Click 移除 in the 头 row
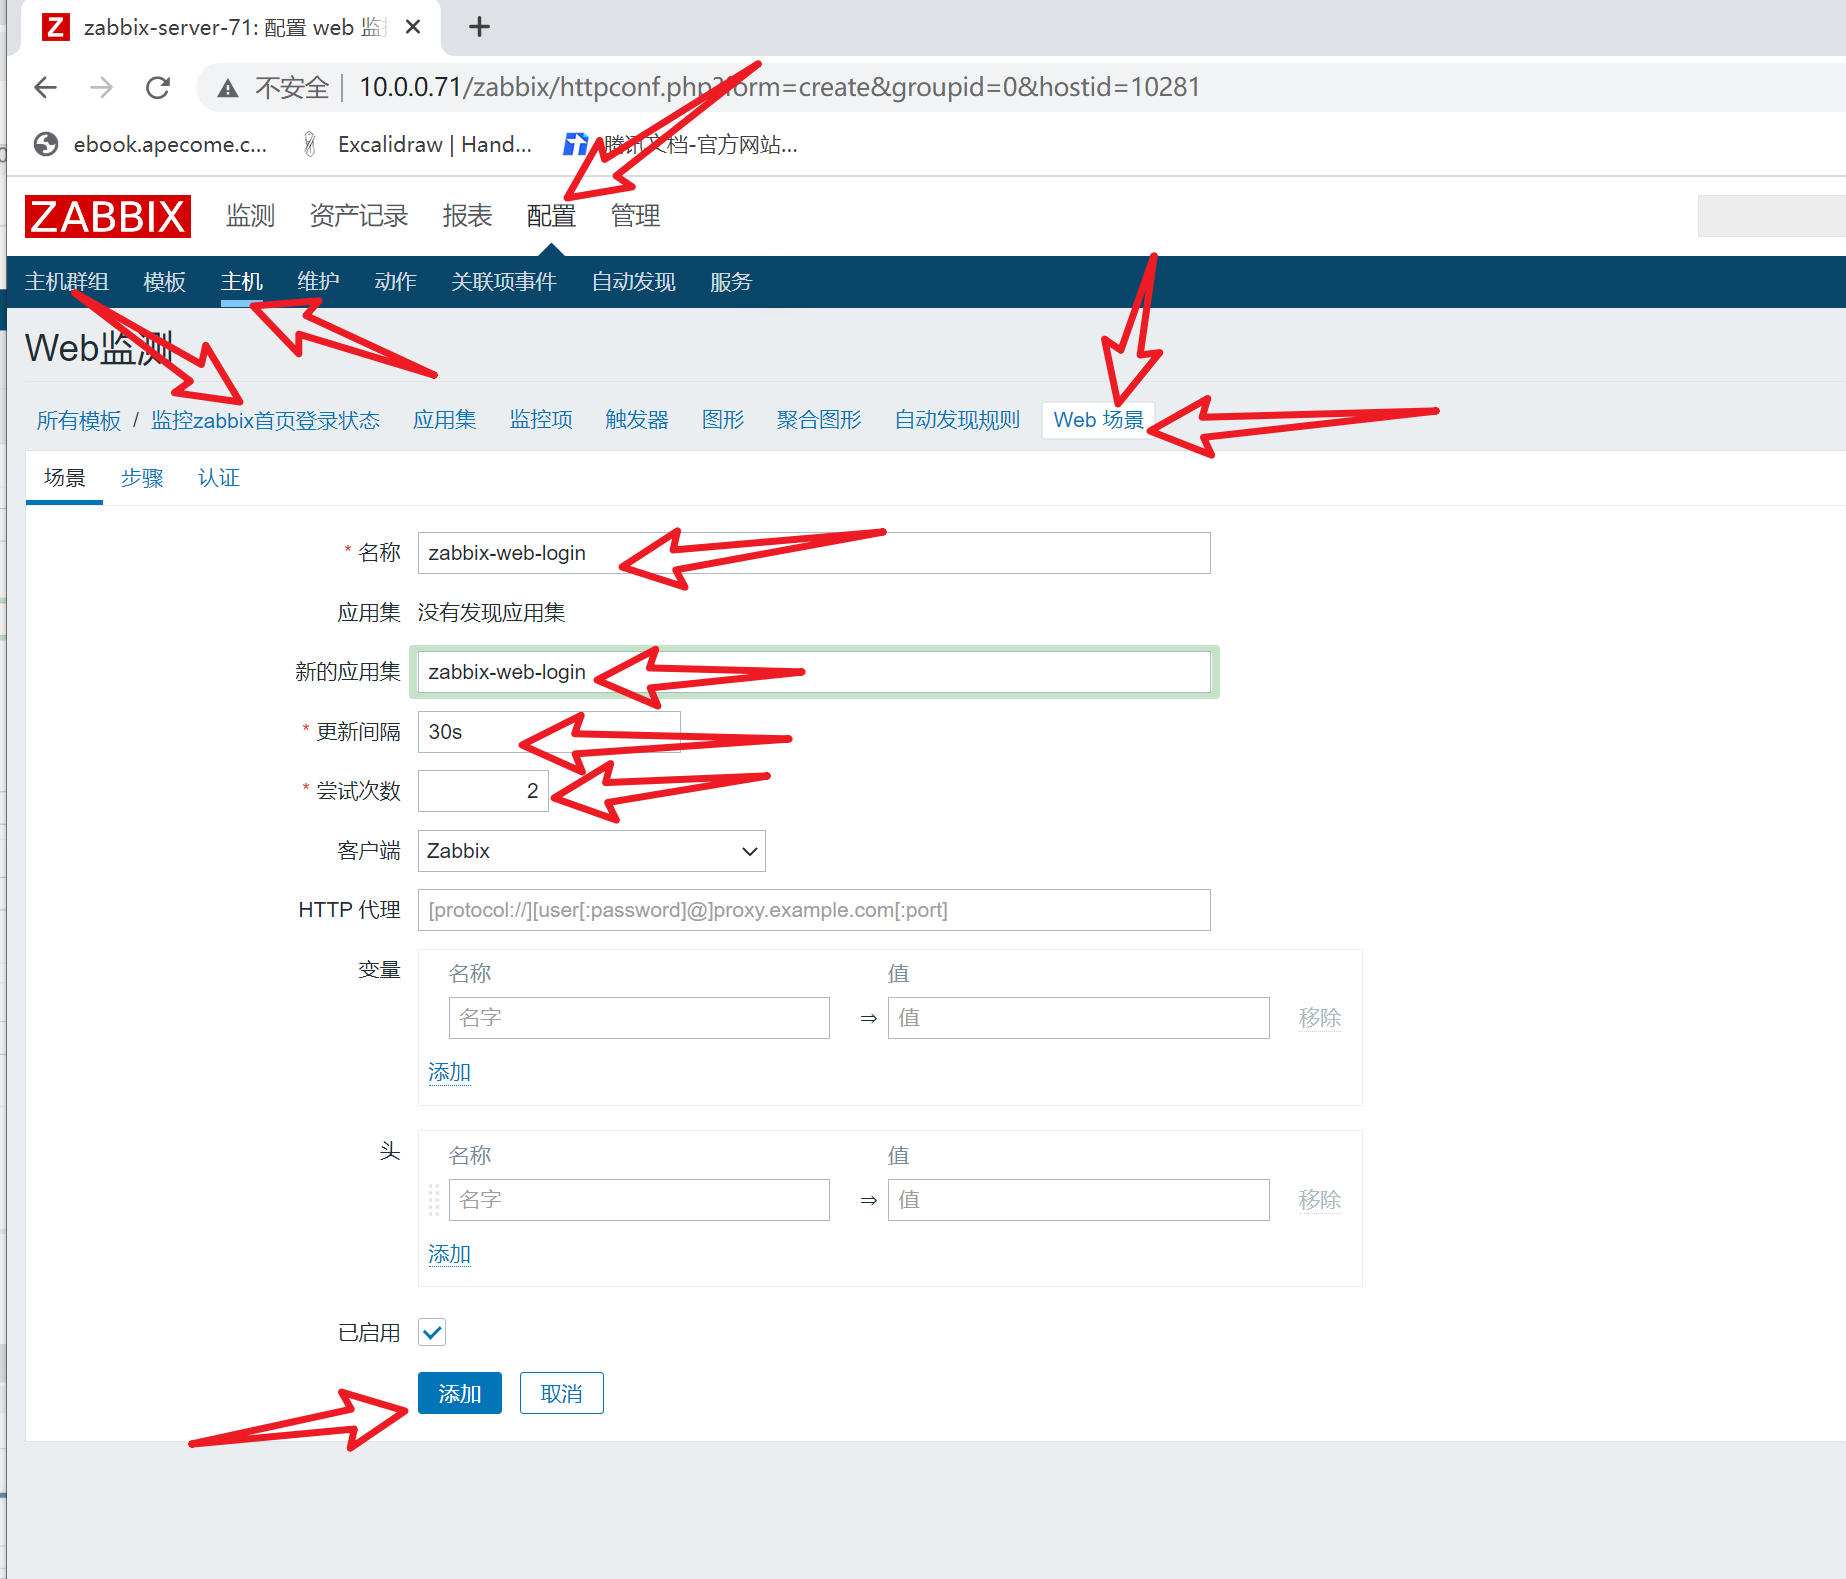Image resolution: width=1846 pixels, height=1579 pixels. tap(1320, 1200)
